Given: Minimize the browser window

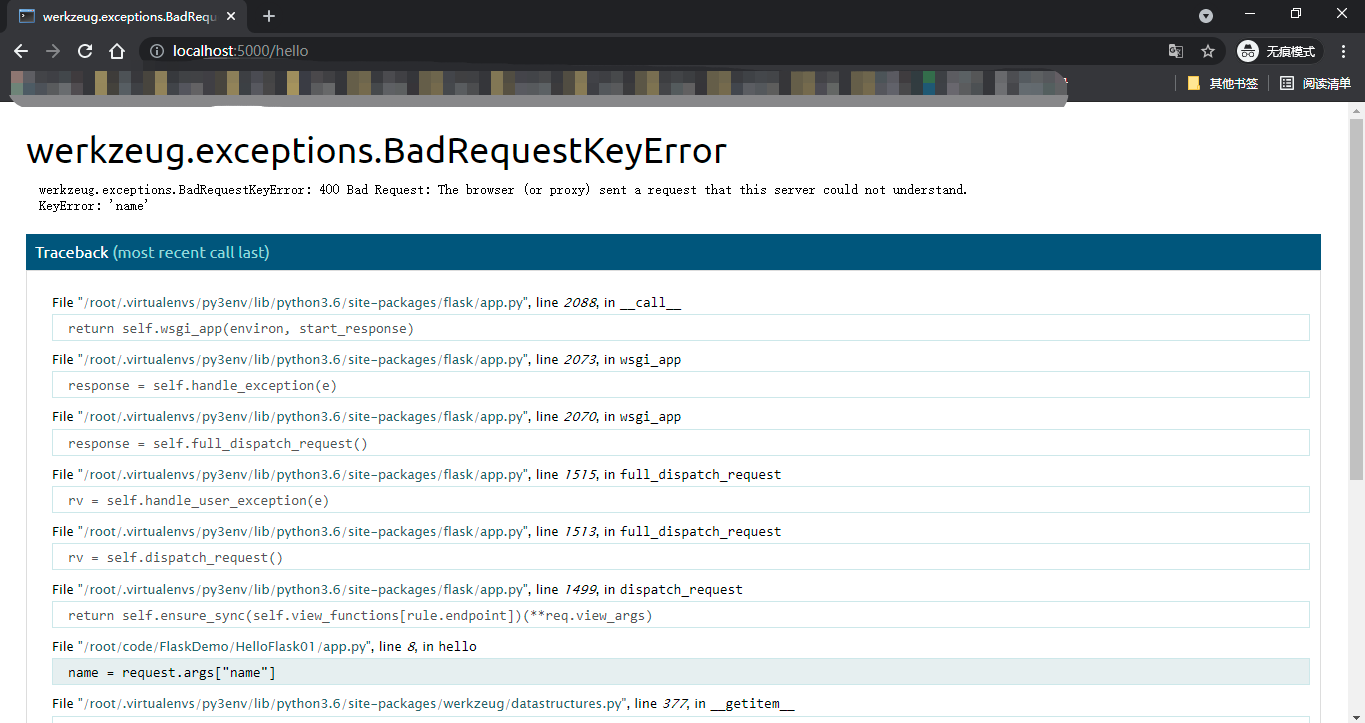Looking at the screenshot, I should (1250, 14).
